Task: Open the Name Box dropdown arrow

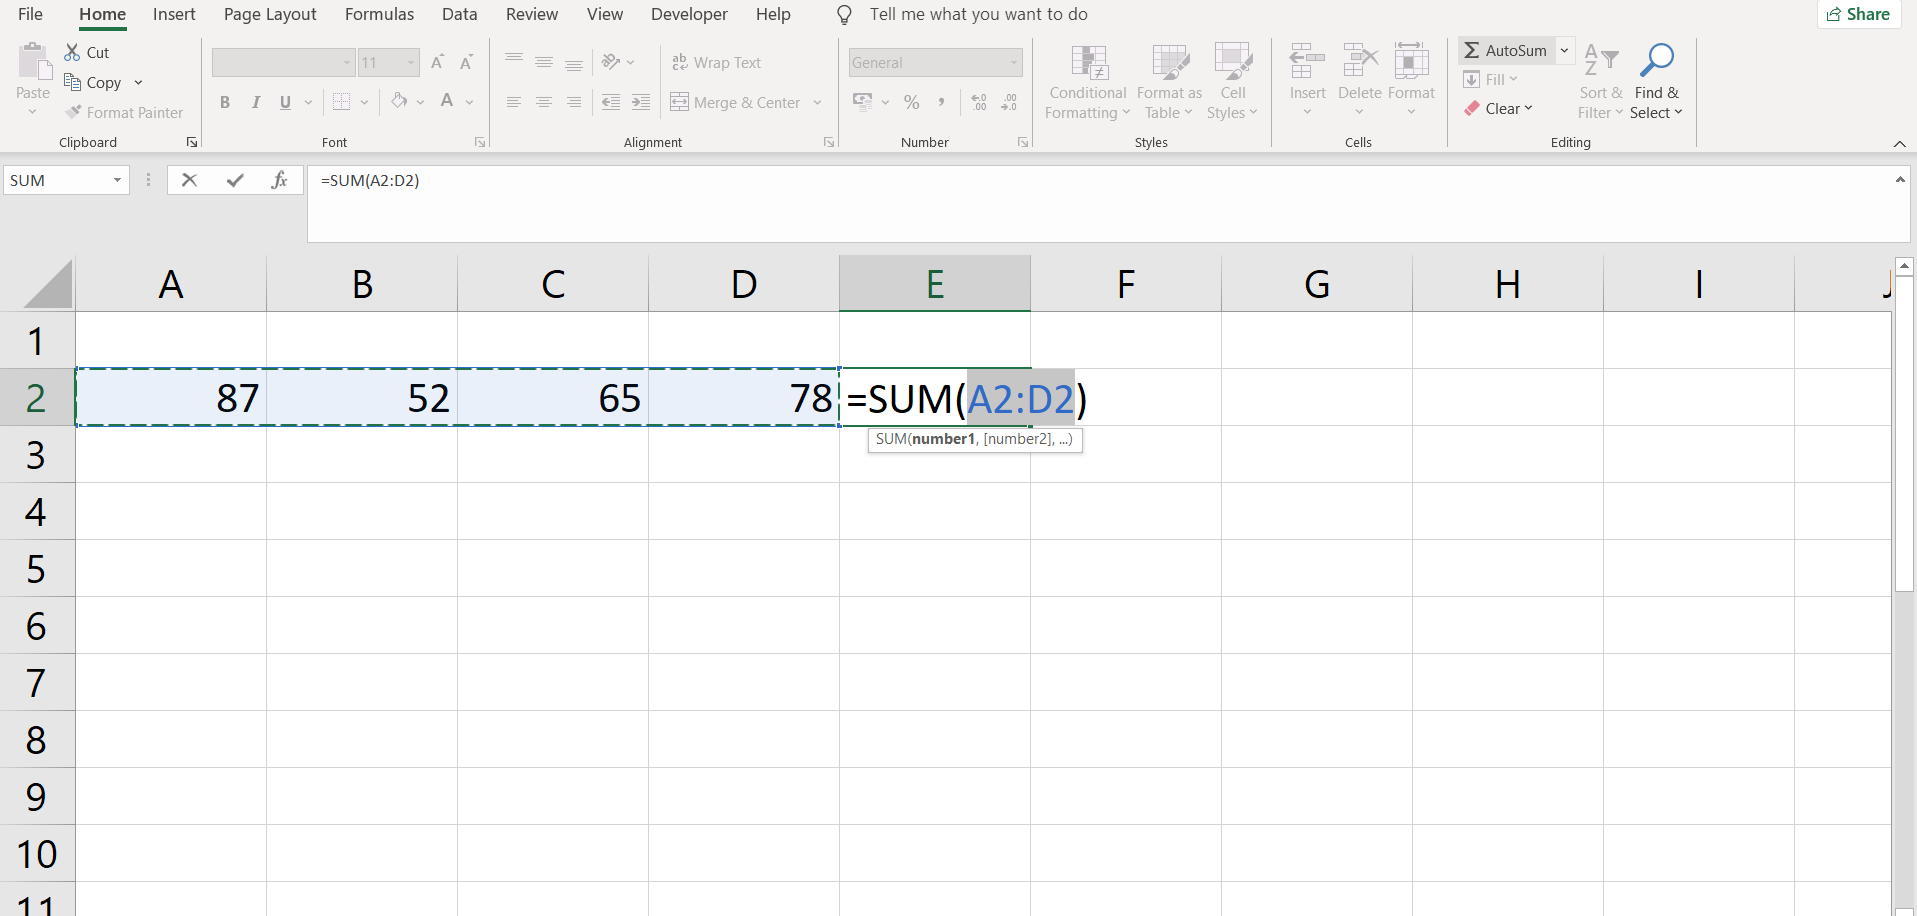Action: pyautogui.click(x=117, y=180)
